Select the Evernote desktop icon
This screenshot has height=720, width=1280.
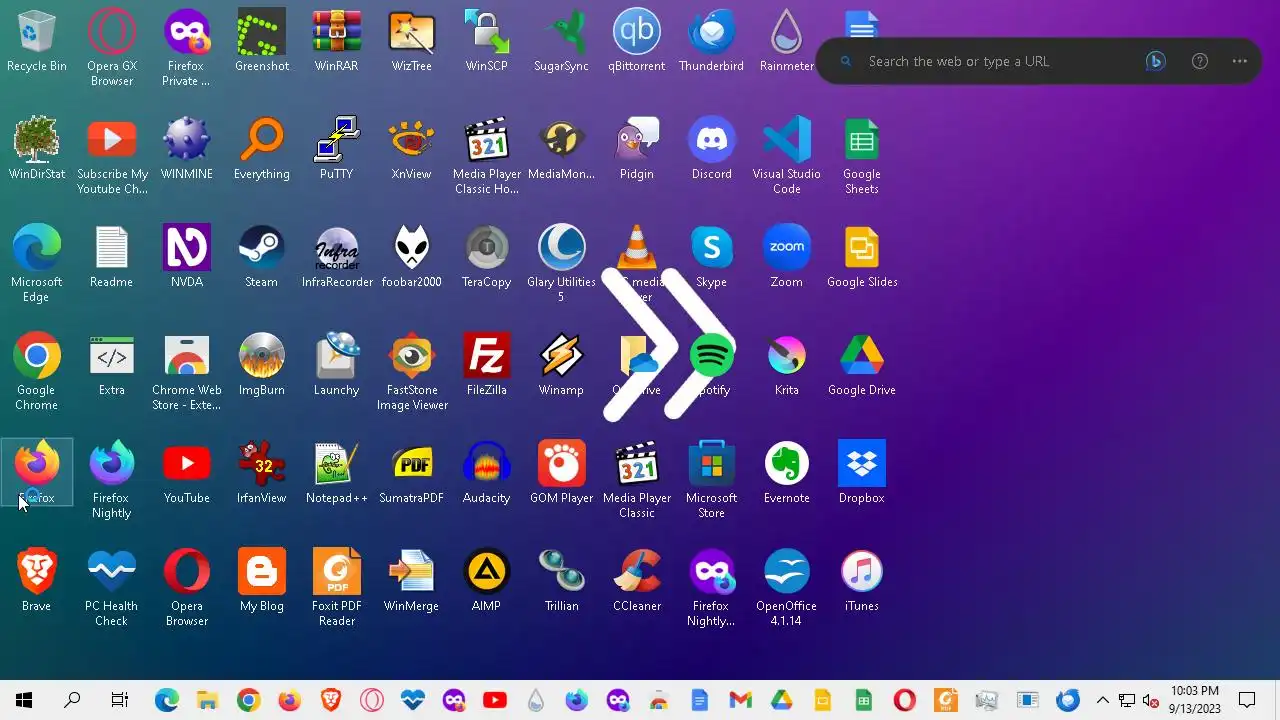(786, 474)
